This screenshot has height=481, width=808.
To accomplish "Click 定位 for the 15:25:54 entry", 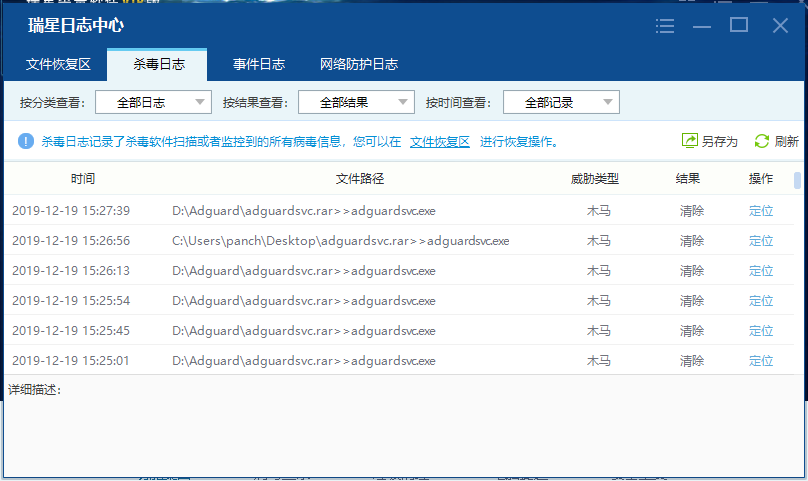I will 761,301.
